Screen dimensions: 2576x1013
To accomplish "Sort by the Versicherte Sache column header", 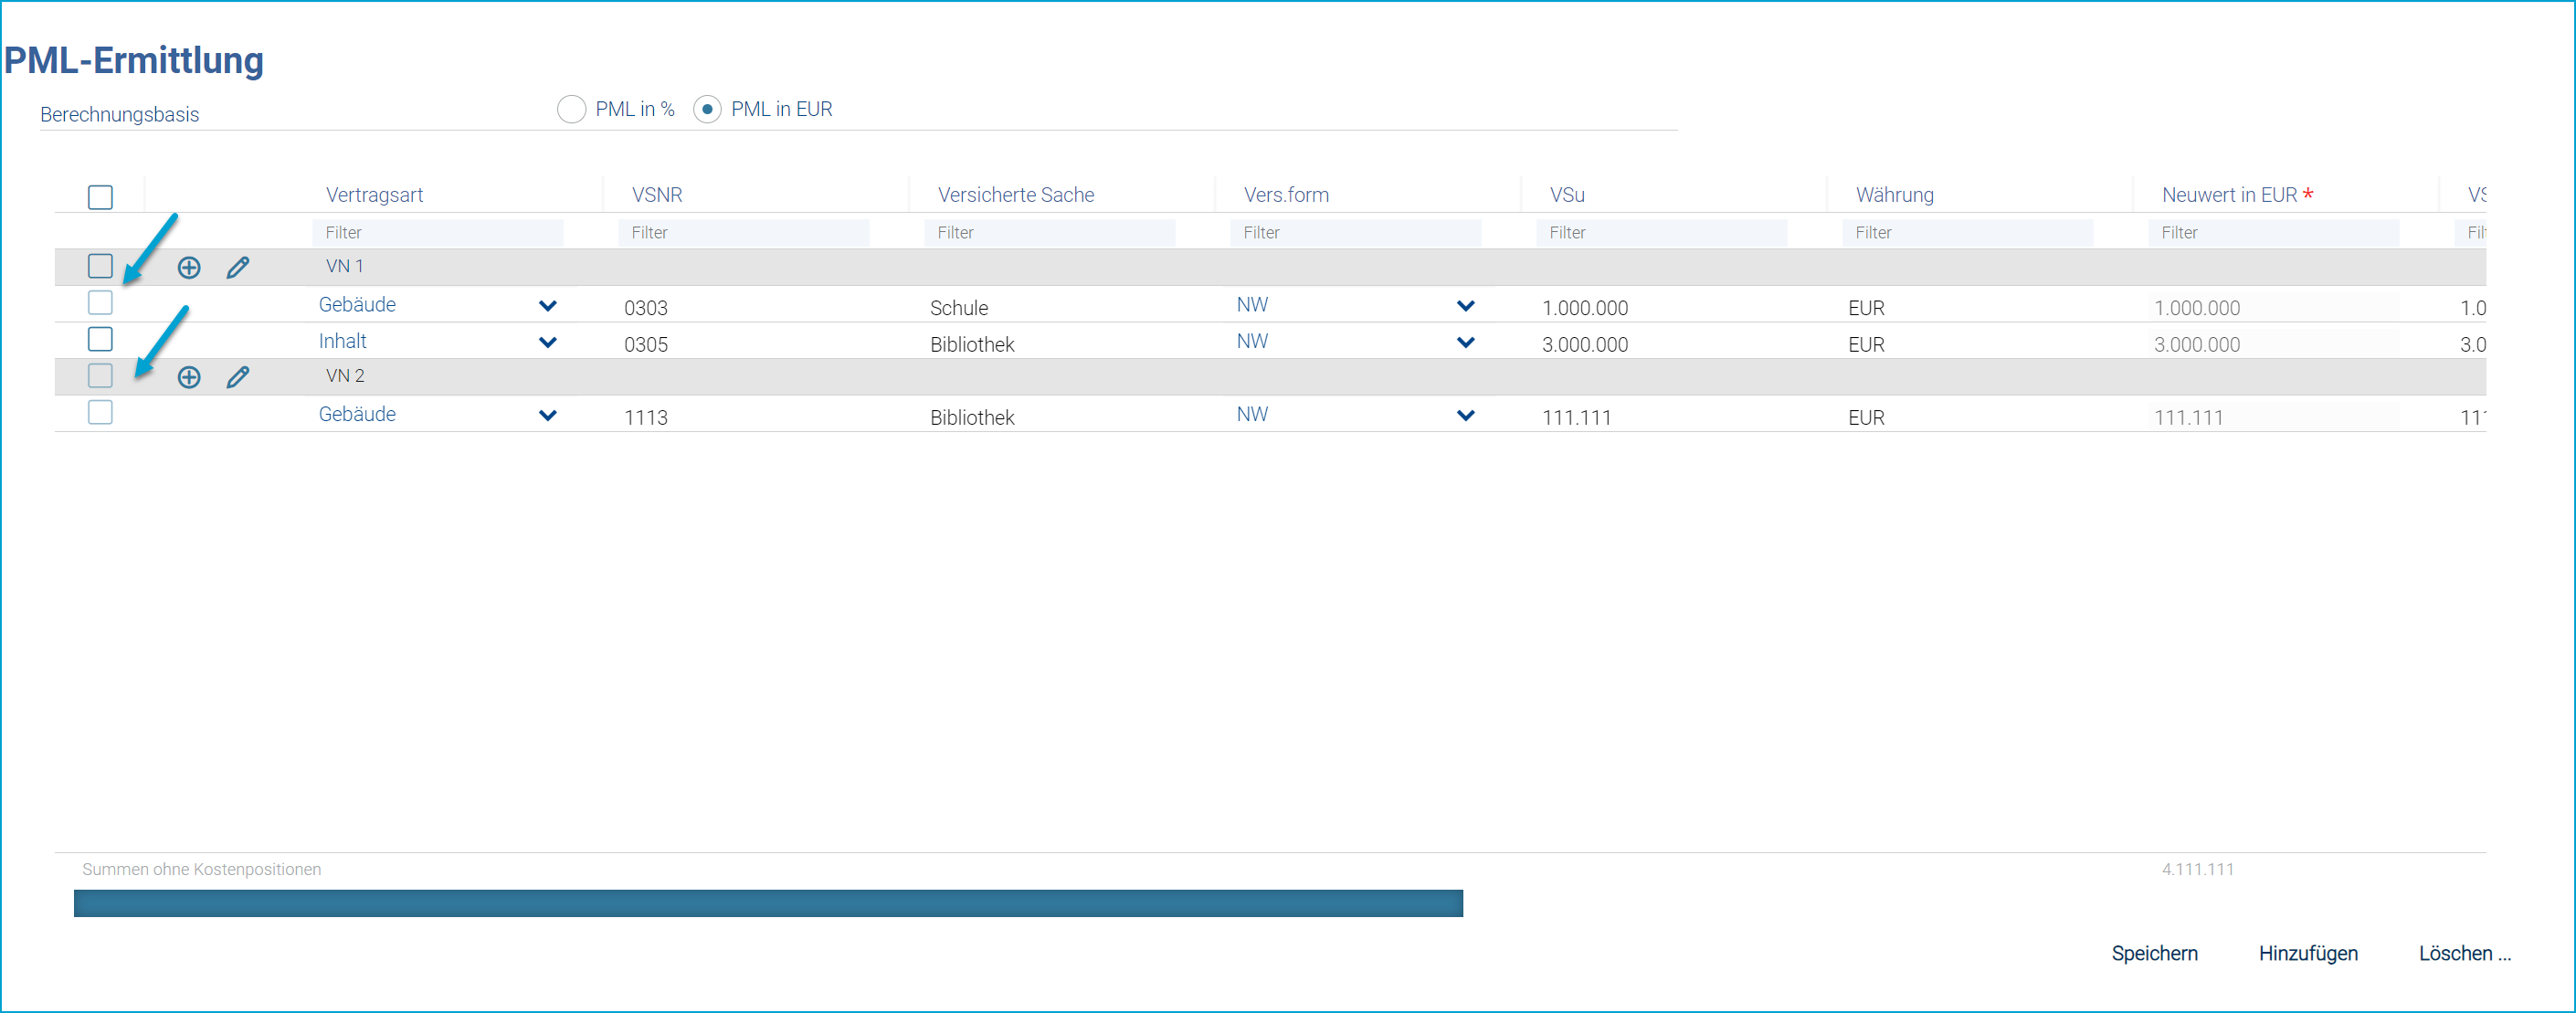I will click(1015, 195).
